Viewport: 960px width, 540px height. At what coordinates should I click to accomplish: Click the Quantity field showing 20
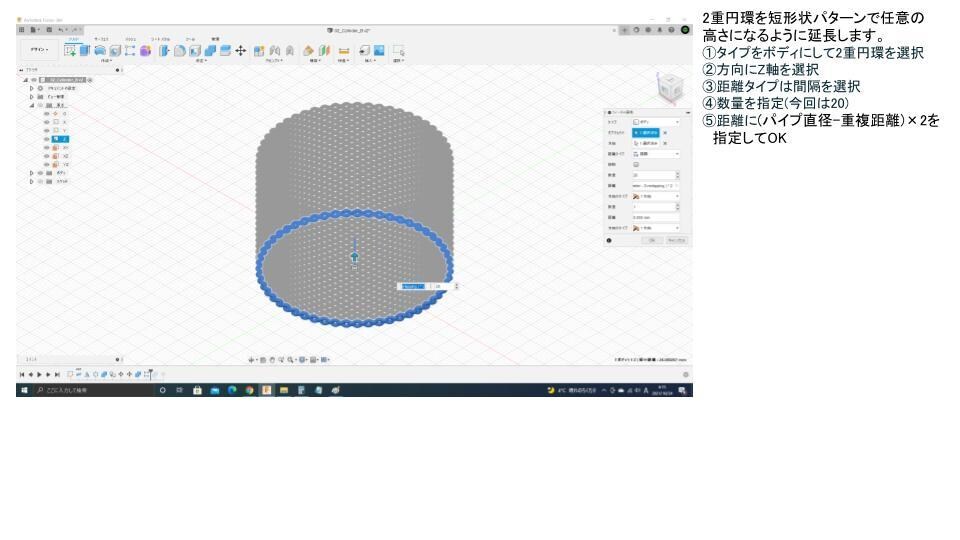coord(653,175)
